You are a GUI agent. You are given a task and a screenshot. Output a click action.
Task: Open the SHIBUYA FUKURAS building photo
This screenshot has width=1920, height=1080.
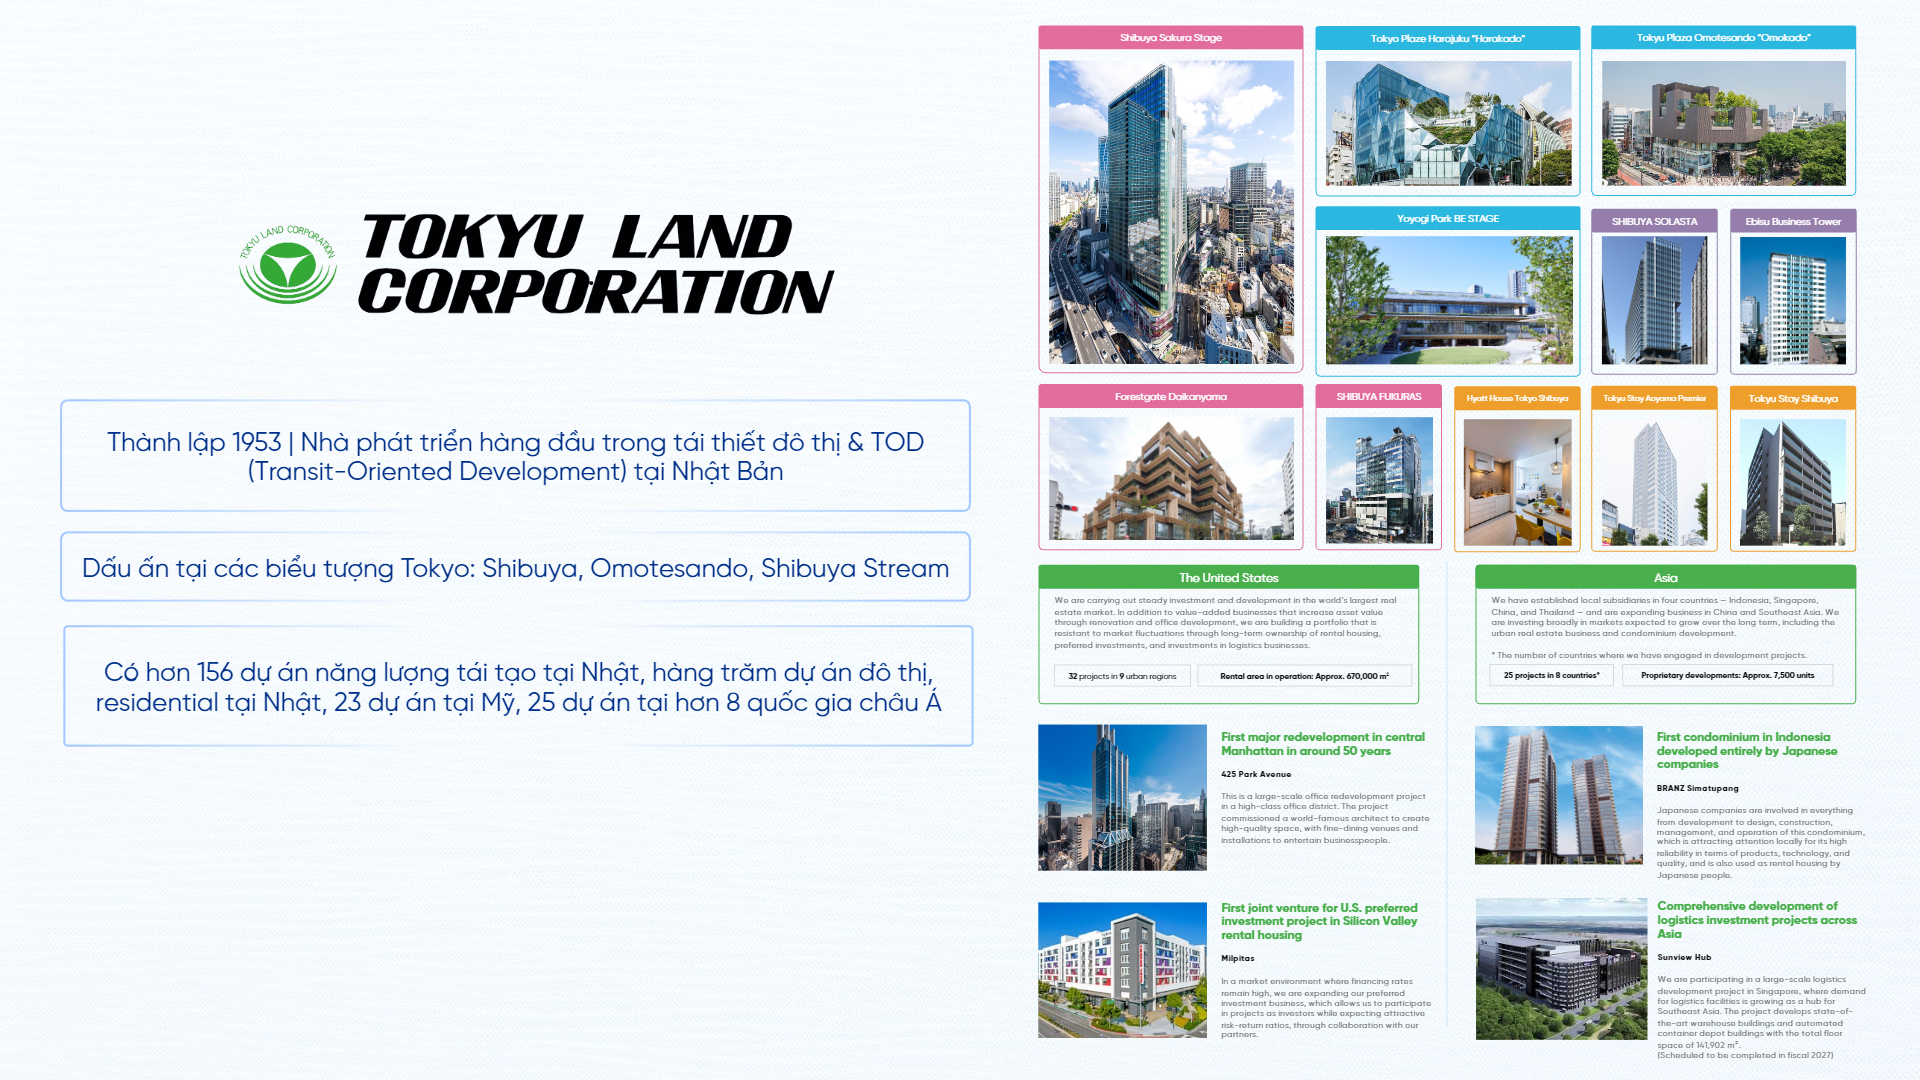[x=1379, y=480]
